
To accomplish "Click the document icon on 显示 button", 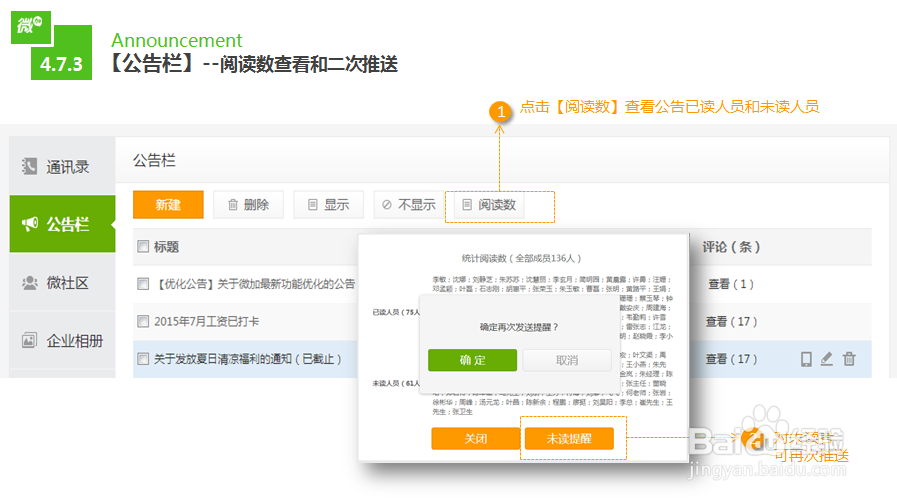I will [x=312, y=205].
